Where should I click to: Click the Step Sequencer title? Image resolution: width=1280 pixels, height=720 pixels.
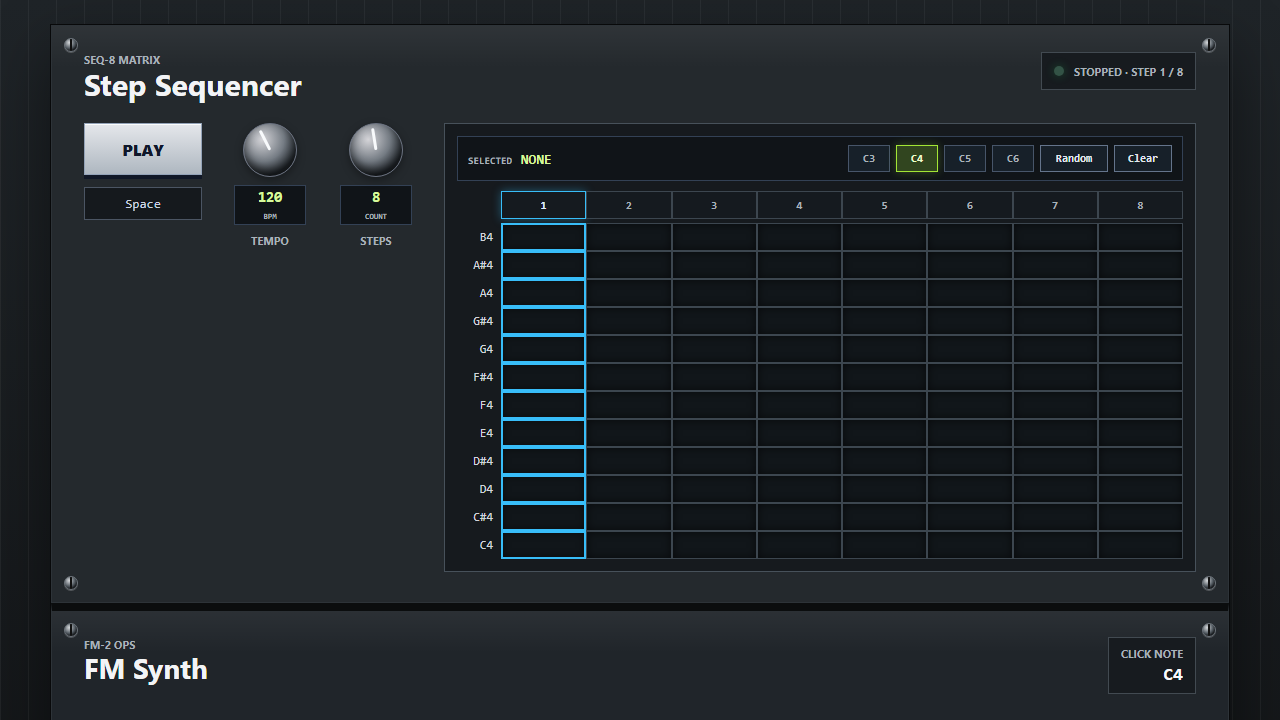pos(193,86)
